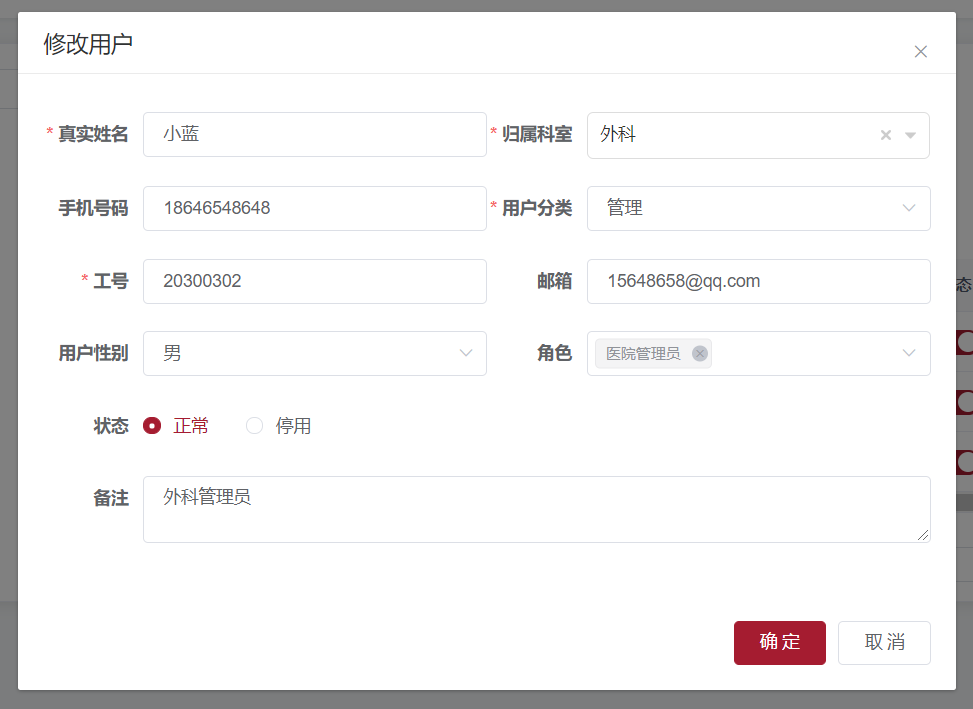This screenshot has width=973, height=709.
Task: Expand the 角色 dropdown chevron
Action: click(908, 353)
